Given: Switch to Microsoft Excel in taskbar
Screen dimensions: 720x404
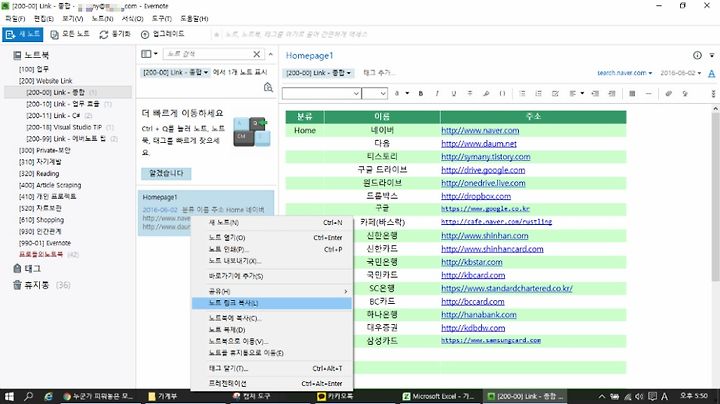Looking at the screenshot, I should (439, 396).
